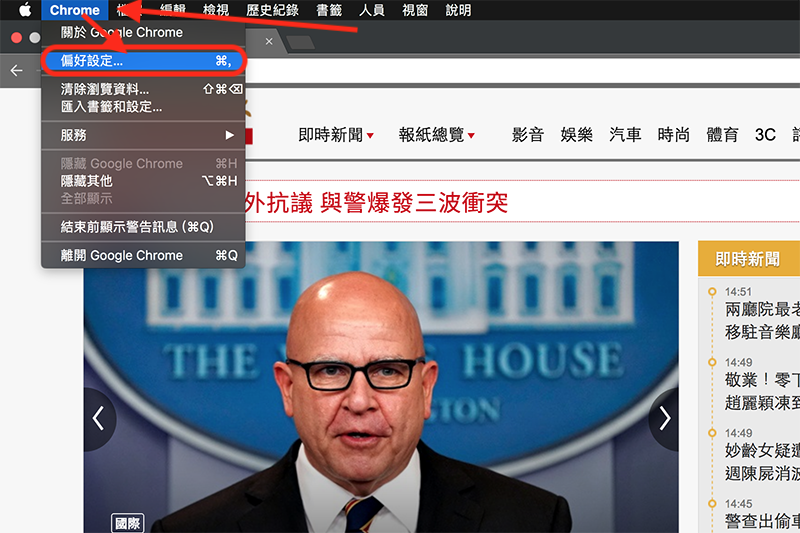Select 偏好設定... from Chrome menu
Image resolution: width=800 pixels, height=533 pixels.
click(142, 61)
